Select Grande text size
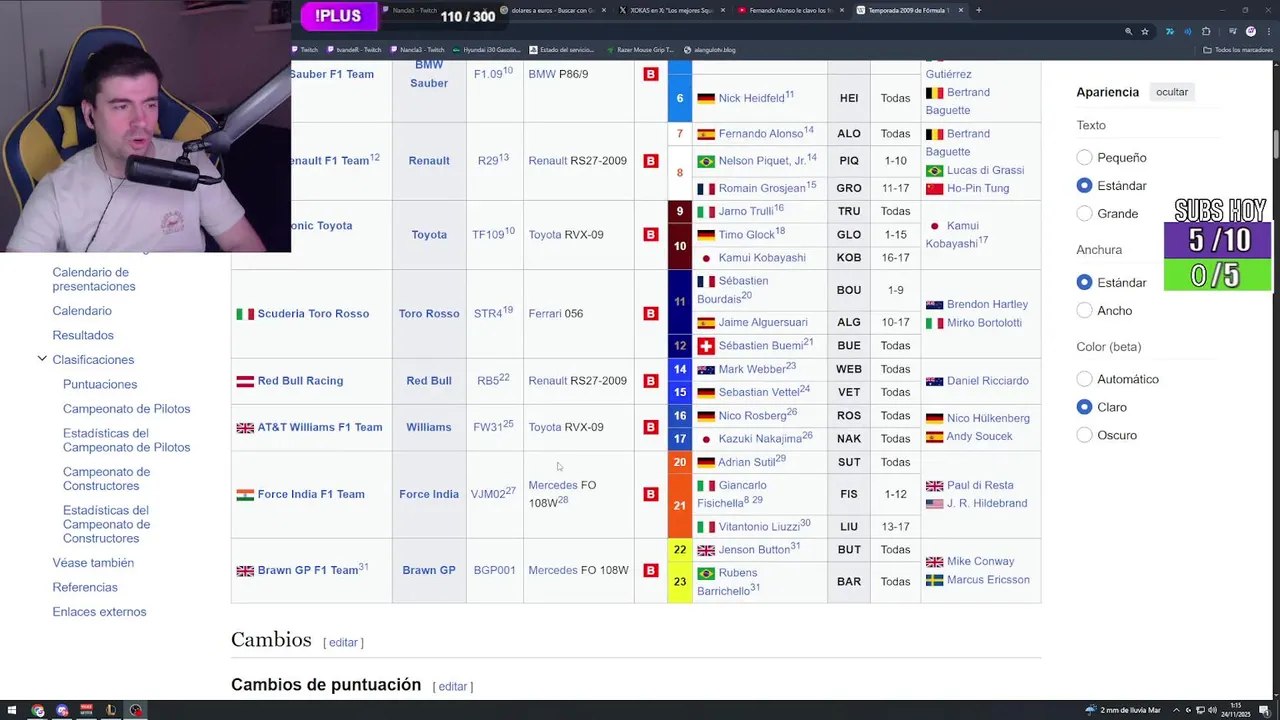This screenshot has height=720, width=1280. pos(1085,214)
